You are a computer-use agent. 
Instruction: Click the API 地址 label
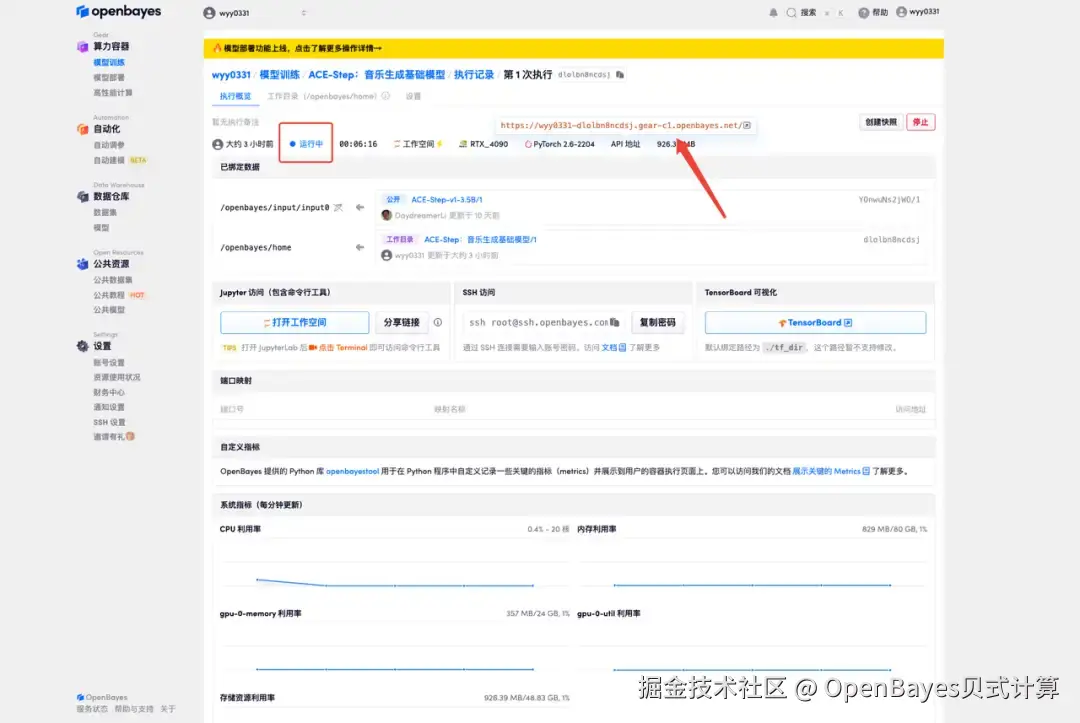pos(625,144)
